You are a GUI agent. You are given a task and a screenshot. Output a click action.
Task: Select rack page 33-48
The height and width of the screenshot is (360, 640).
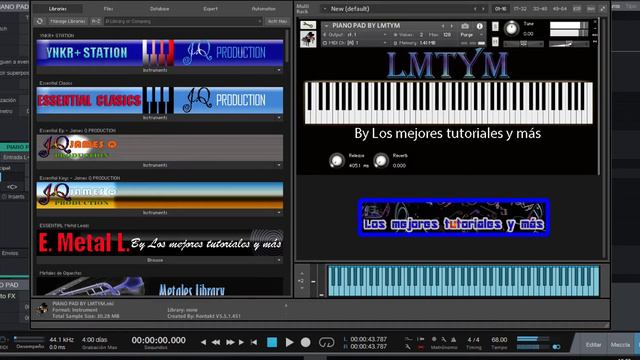[x=540, y=9]
